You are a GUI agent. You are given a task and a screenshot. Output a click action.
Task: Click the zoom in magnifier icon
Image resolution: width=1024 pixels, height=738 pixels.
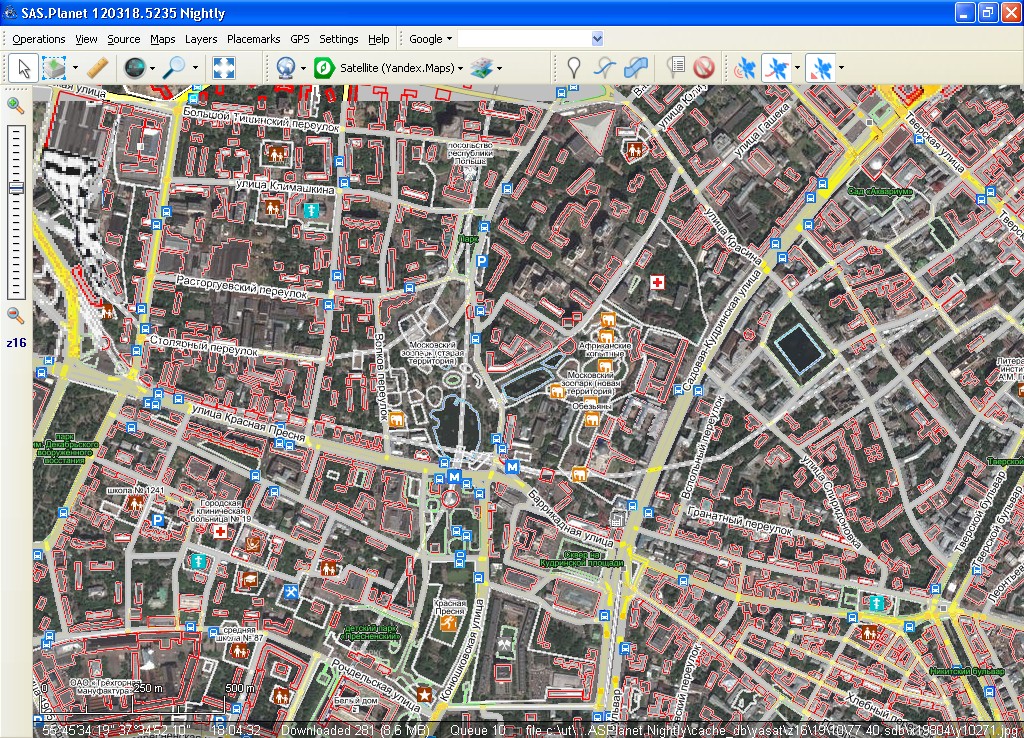(16, 105)
